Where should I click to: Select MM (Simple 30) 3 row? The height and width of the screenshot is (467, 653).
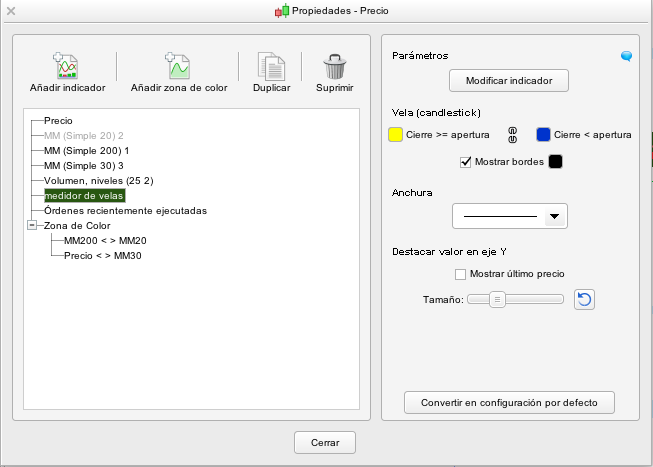tap(84, 166)
